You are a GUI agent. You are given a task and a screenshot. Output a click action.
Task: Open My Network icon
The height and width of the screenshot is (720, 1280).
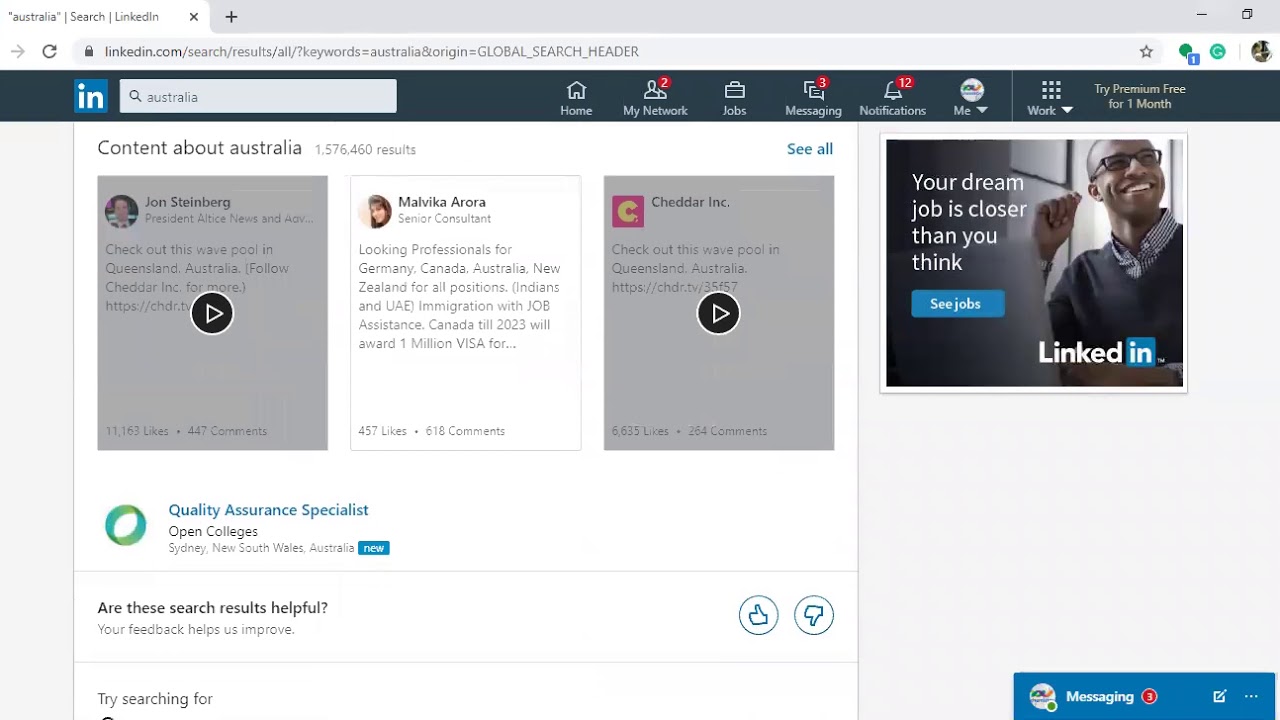coord(655,98)
